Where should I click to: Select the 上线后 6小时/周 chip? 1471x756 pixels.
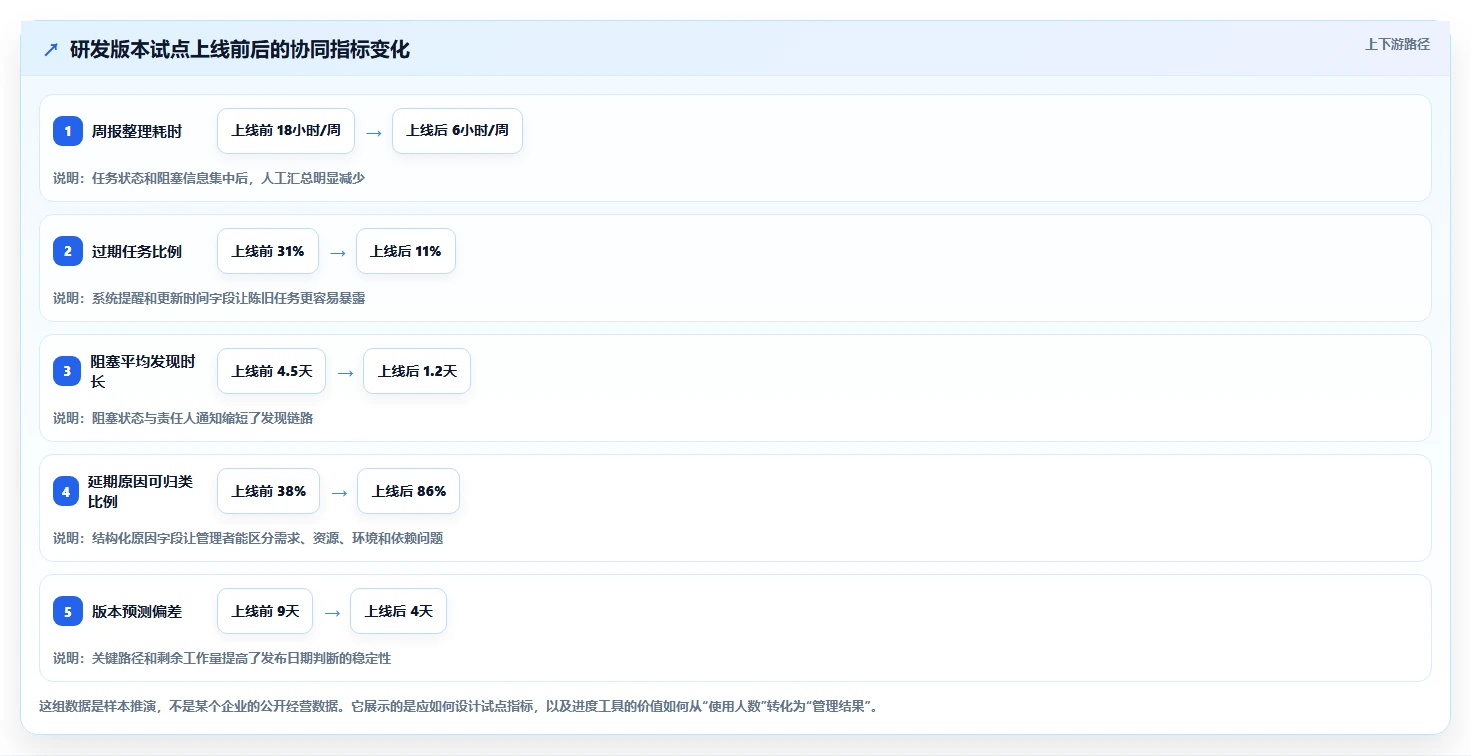pos(457,131)
